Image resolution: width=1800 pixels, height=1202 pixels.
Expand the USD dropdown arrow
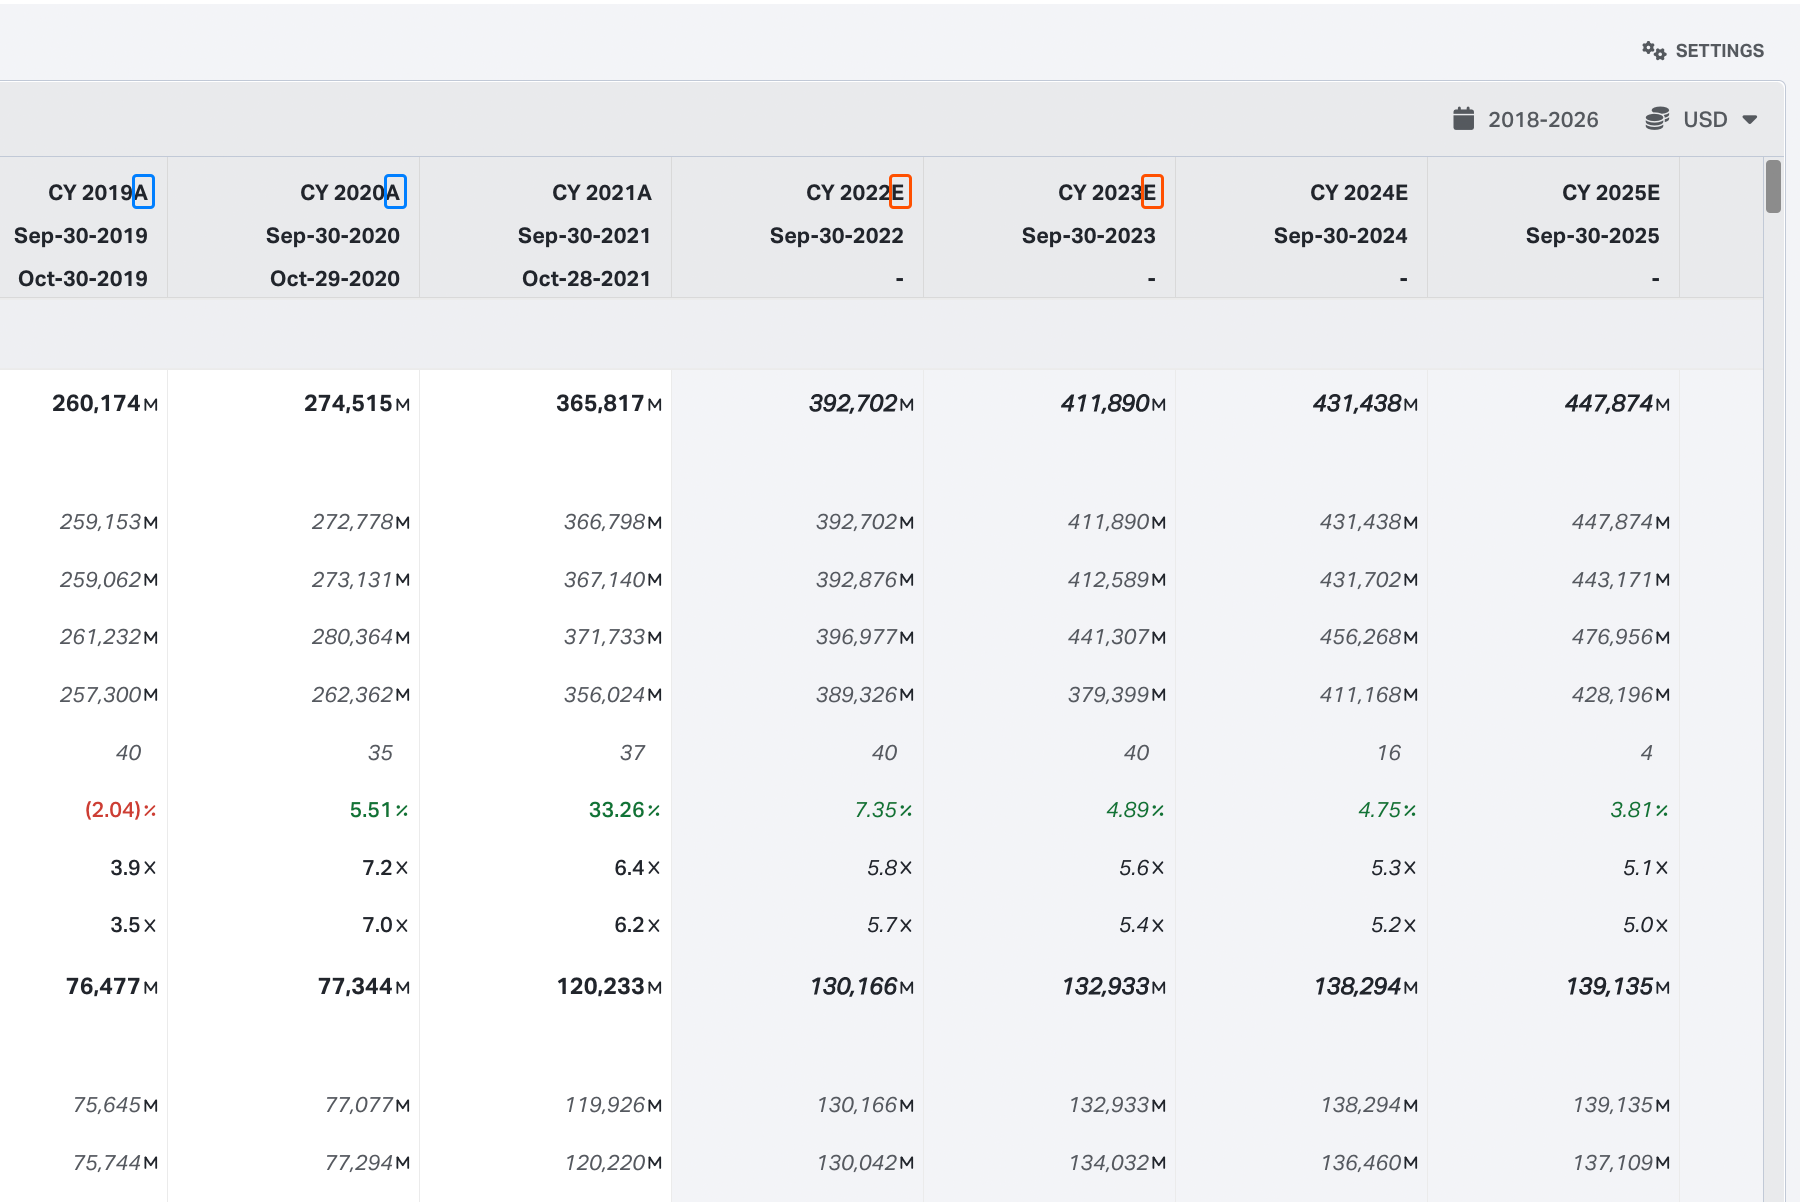(x=1750, y=120)
